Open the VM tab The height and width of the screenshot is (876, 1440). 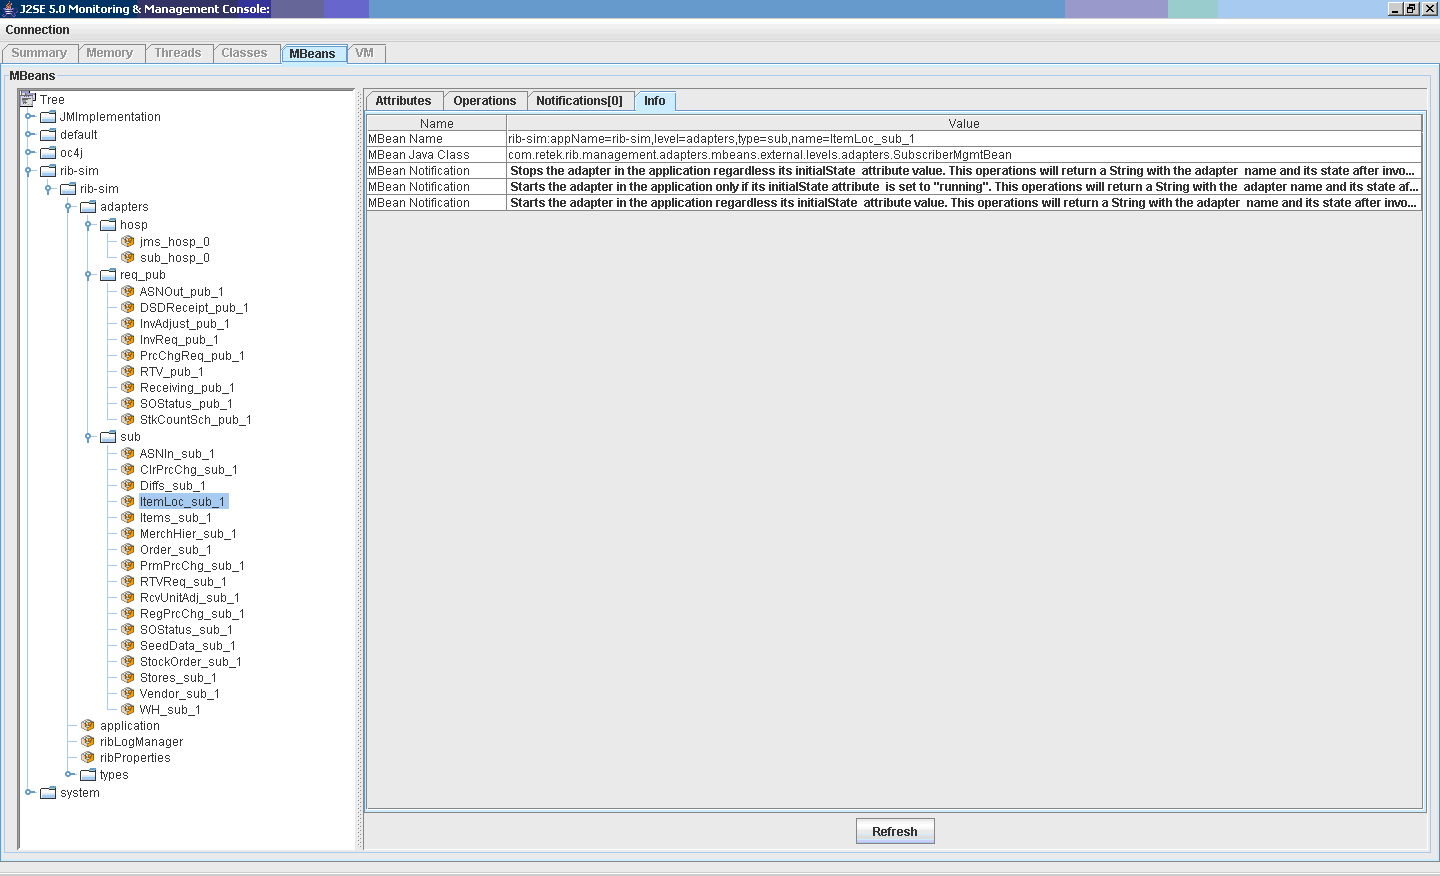(x=365, y=53)
